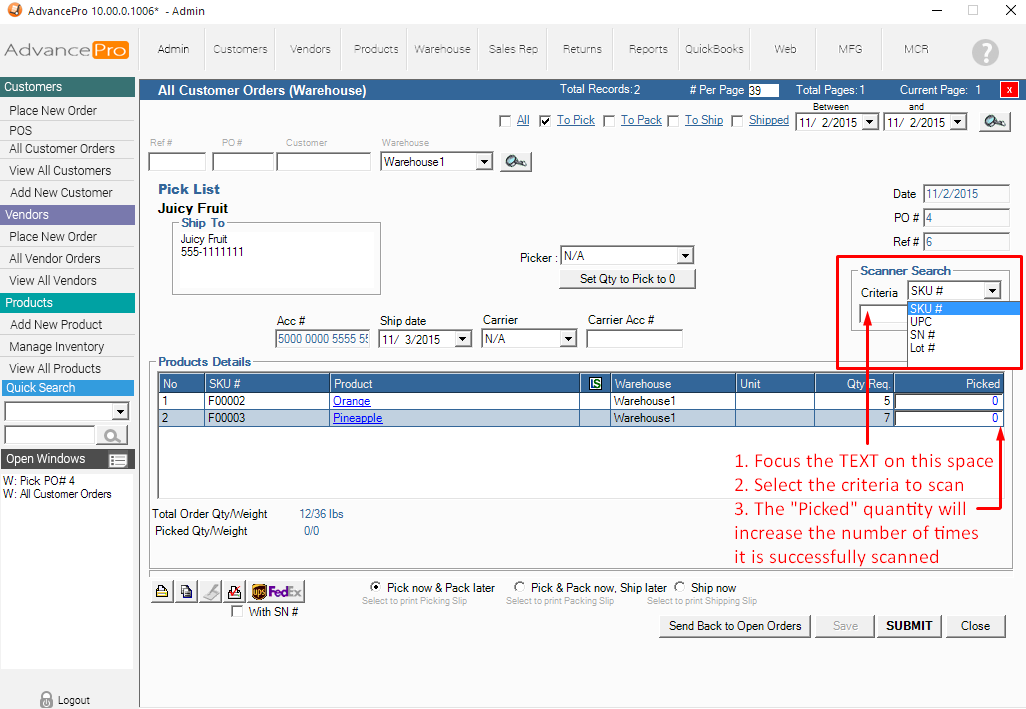Open the Warehouse menu in top bar
The width and height of the screenshot is (1026, 709).
coord(442,49)
